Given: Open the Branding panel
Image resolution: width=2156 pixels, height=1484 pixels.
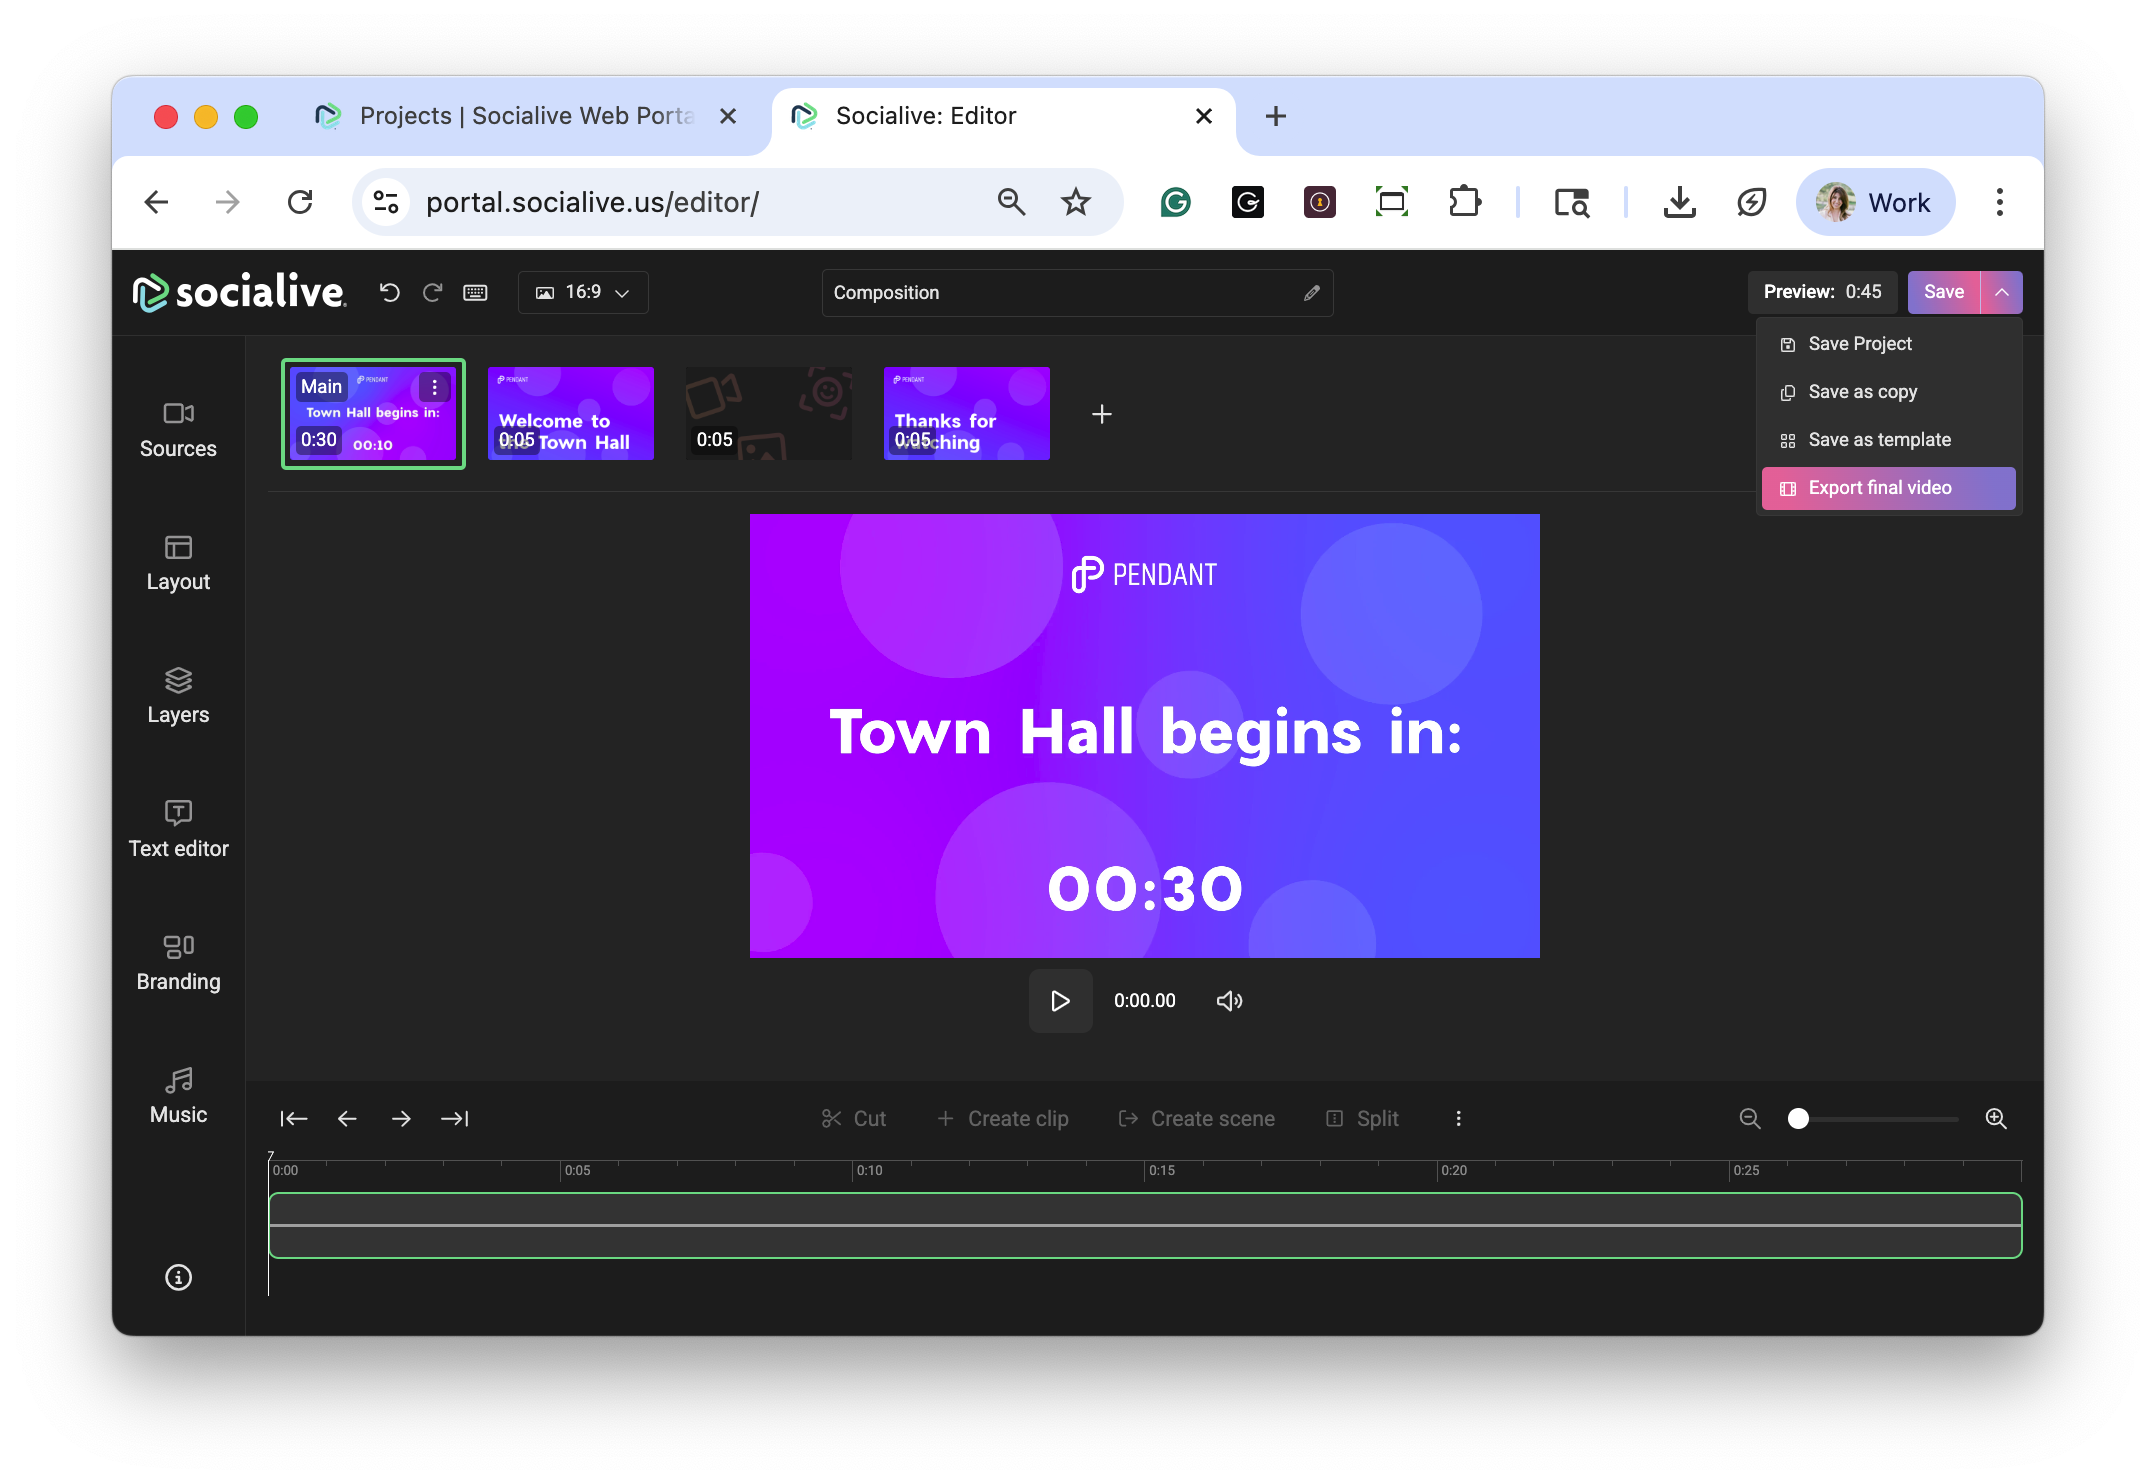Looking at the screenshot, I should coord(178,962).
